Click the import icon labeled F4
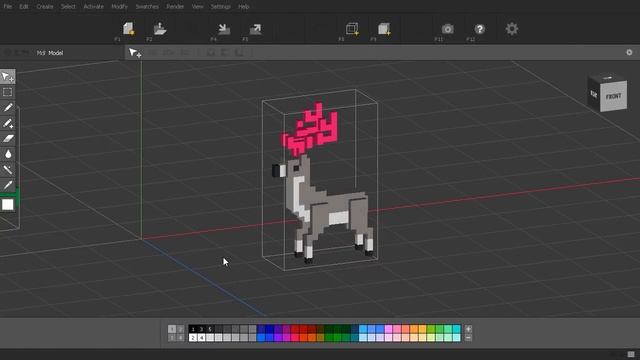Image resolution: width=640 pixels, height=360 pixels. click(224, 29)
